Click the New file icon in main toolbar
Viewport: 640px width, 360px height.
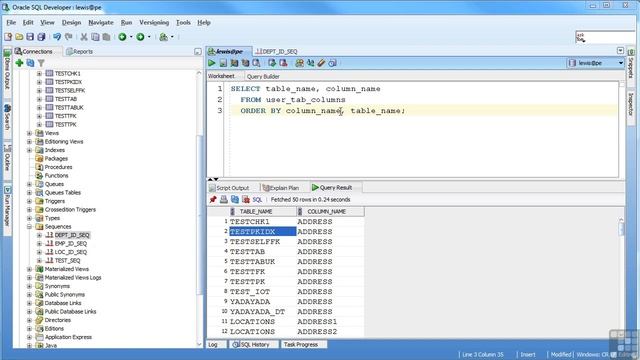pyautogui.click(x=8, y=37)
